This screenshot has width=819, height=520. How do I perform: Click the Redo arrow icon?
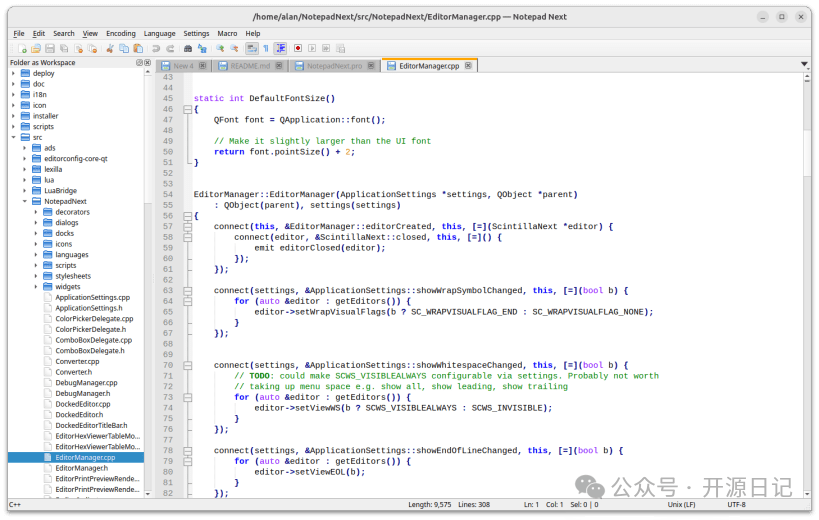coord(170,49)
